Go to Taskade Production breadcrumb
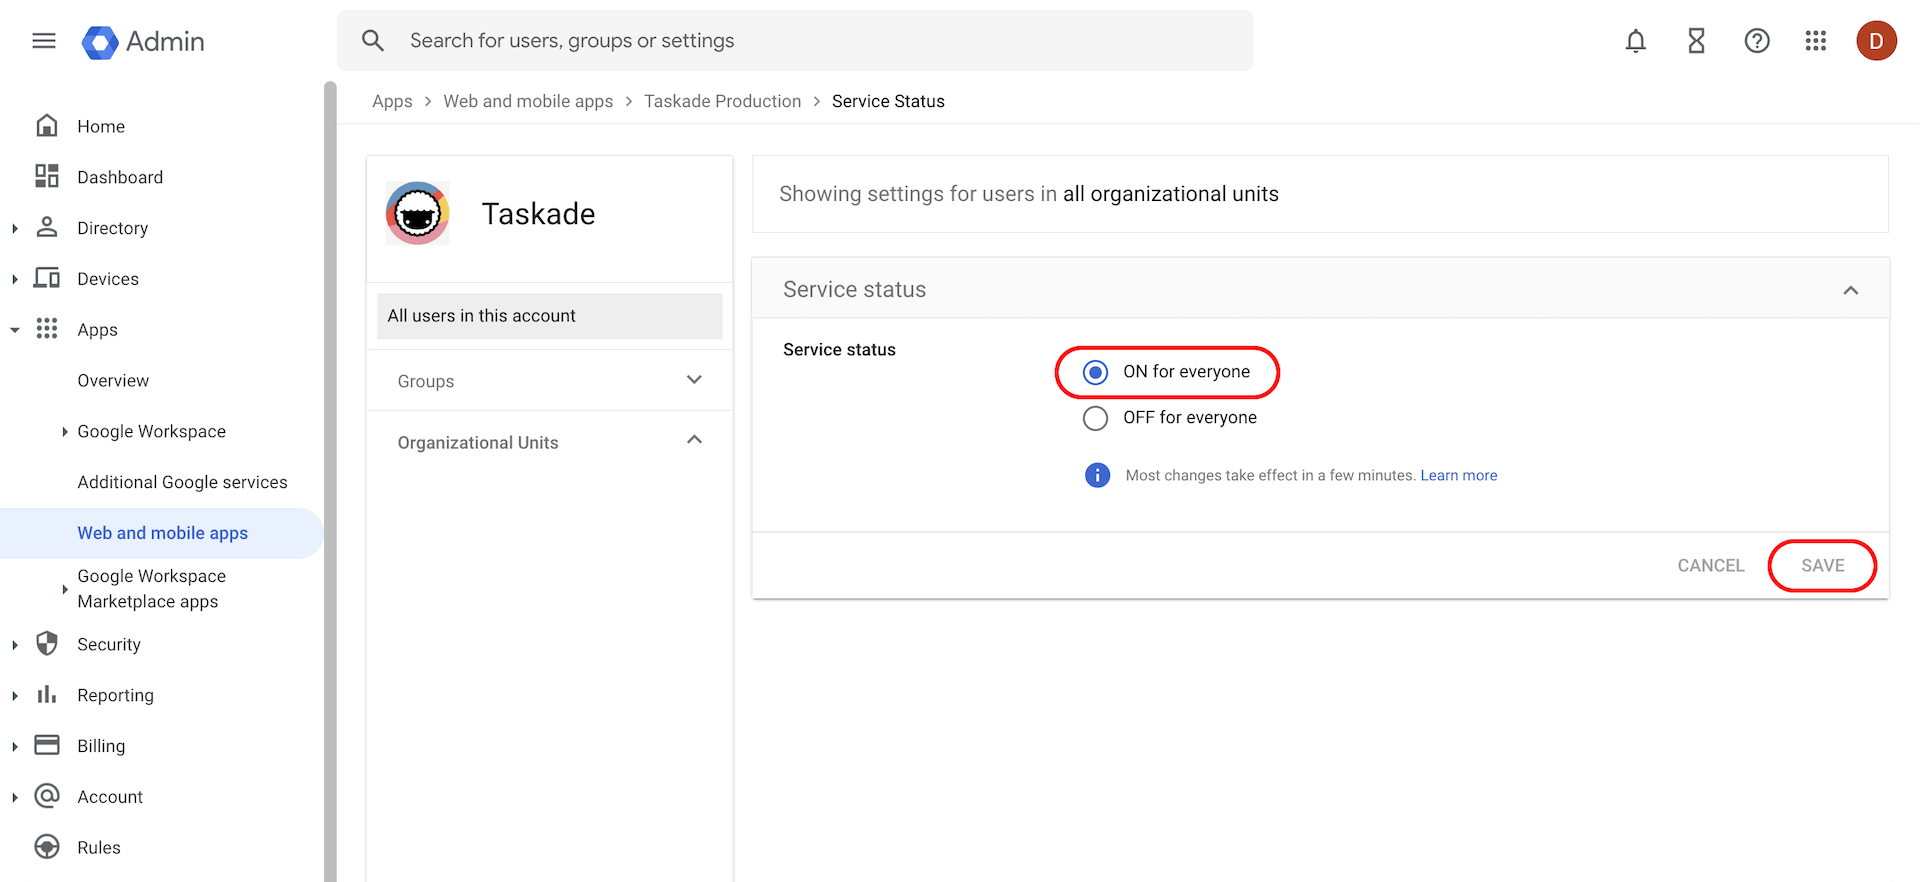The width and height of the screenshot is (1920, 882). point(723,101)
